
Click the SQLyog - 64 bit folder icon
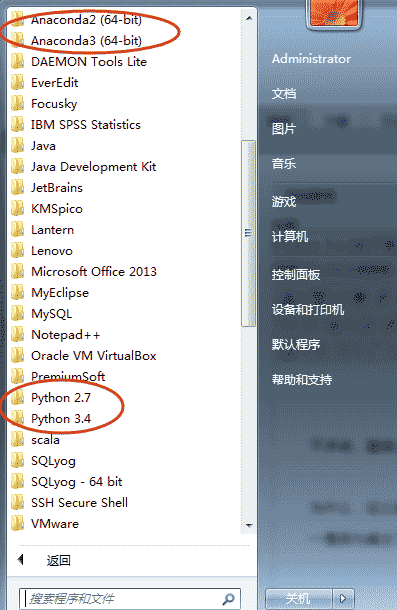point(18,482)
